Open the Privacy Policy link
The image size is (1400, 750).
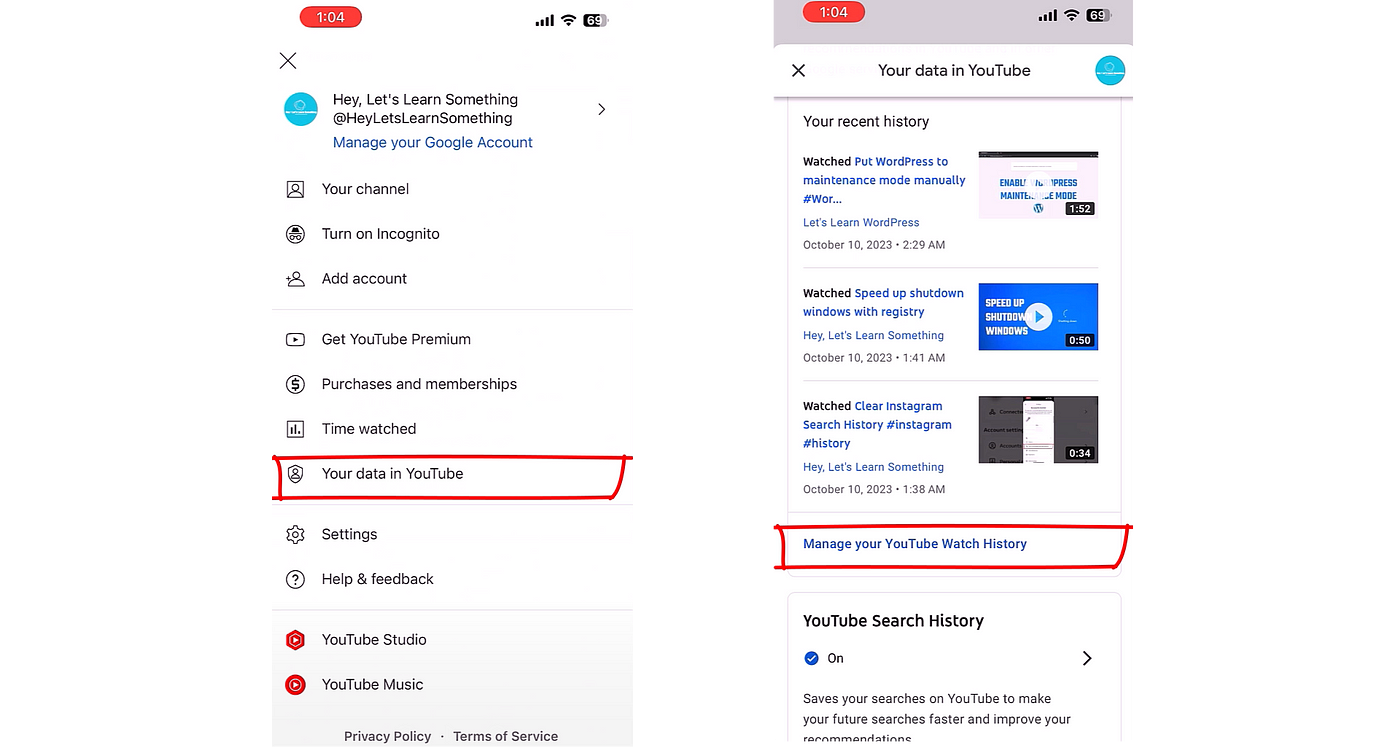387,736
